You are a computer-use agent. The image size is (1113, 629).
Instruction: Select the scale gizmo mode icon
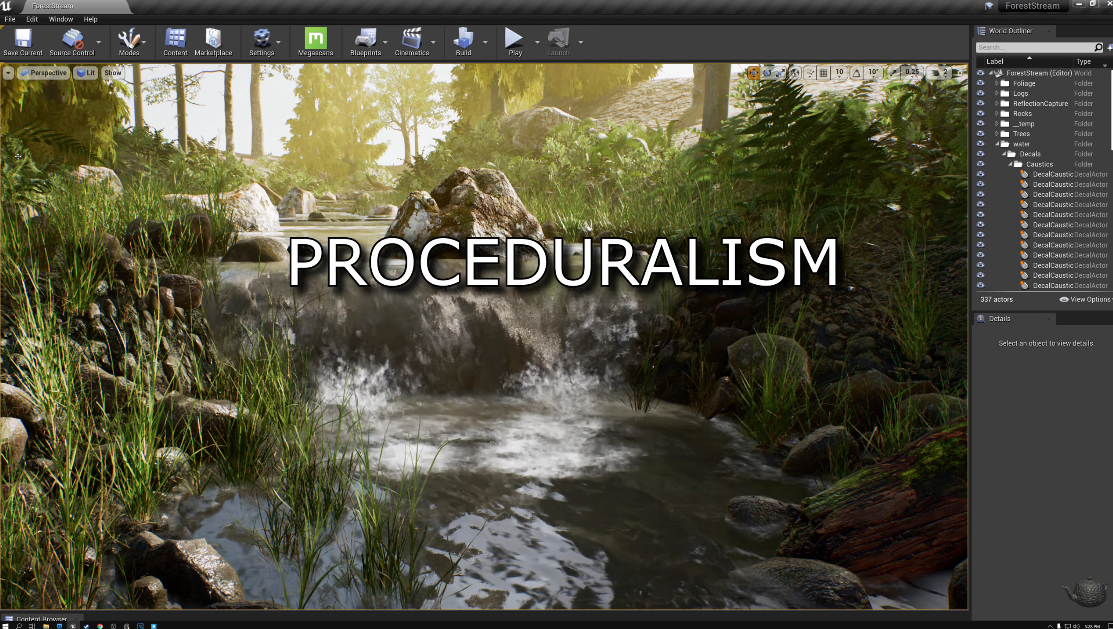[780, 72]
